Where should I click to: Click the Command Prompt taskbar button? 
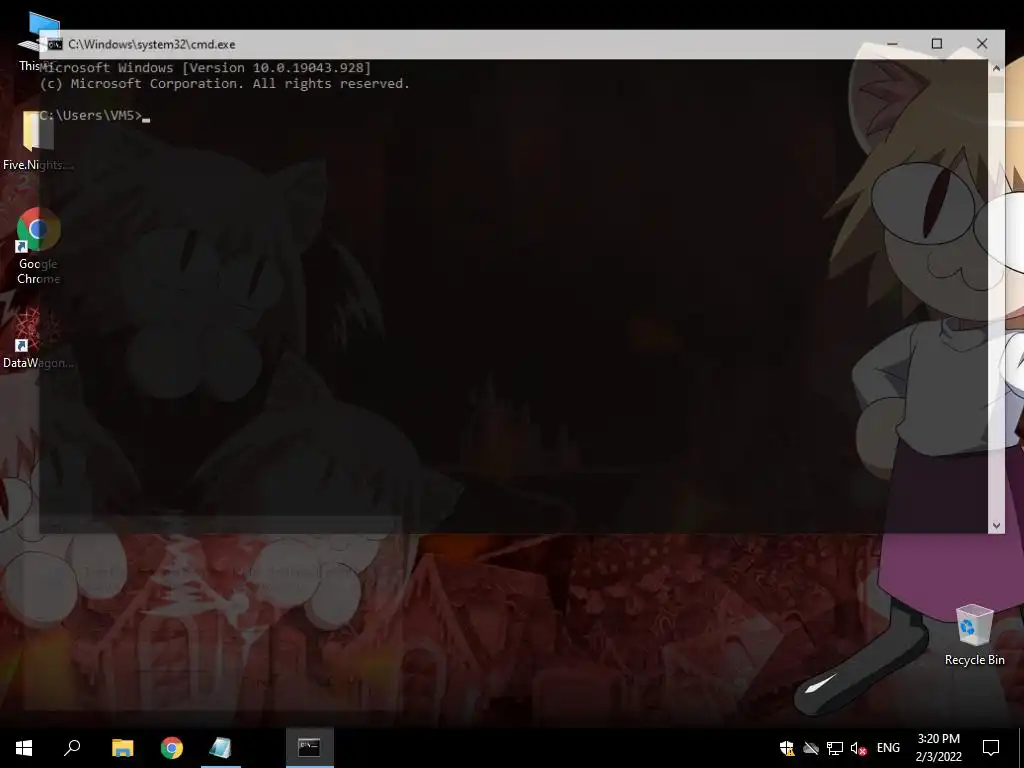pyautogui.click(x=310, y=748)
